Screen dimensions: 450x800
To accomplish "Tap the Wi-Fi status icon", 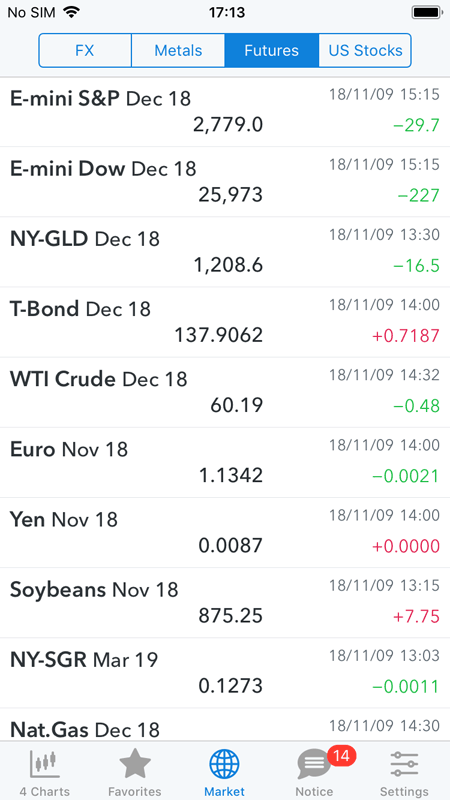I will [x=72, y=12].
